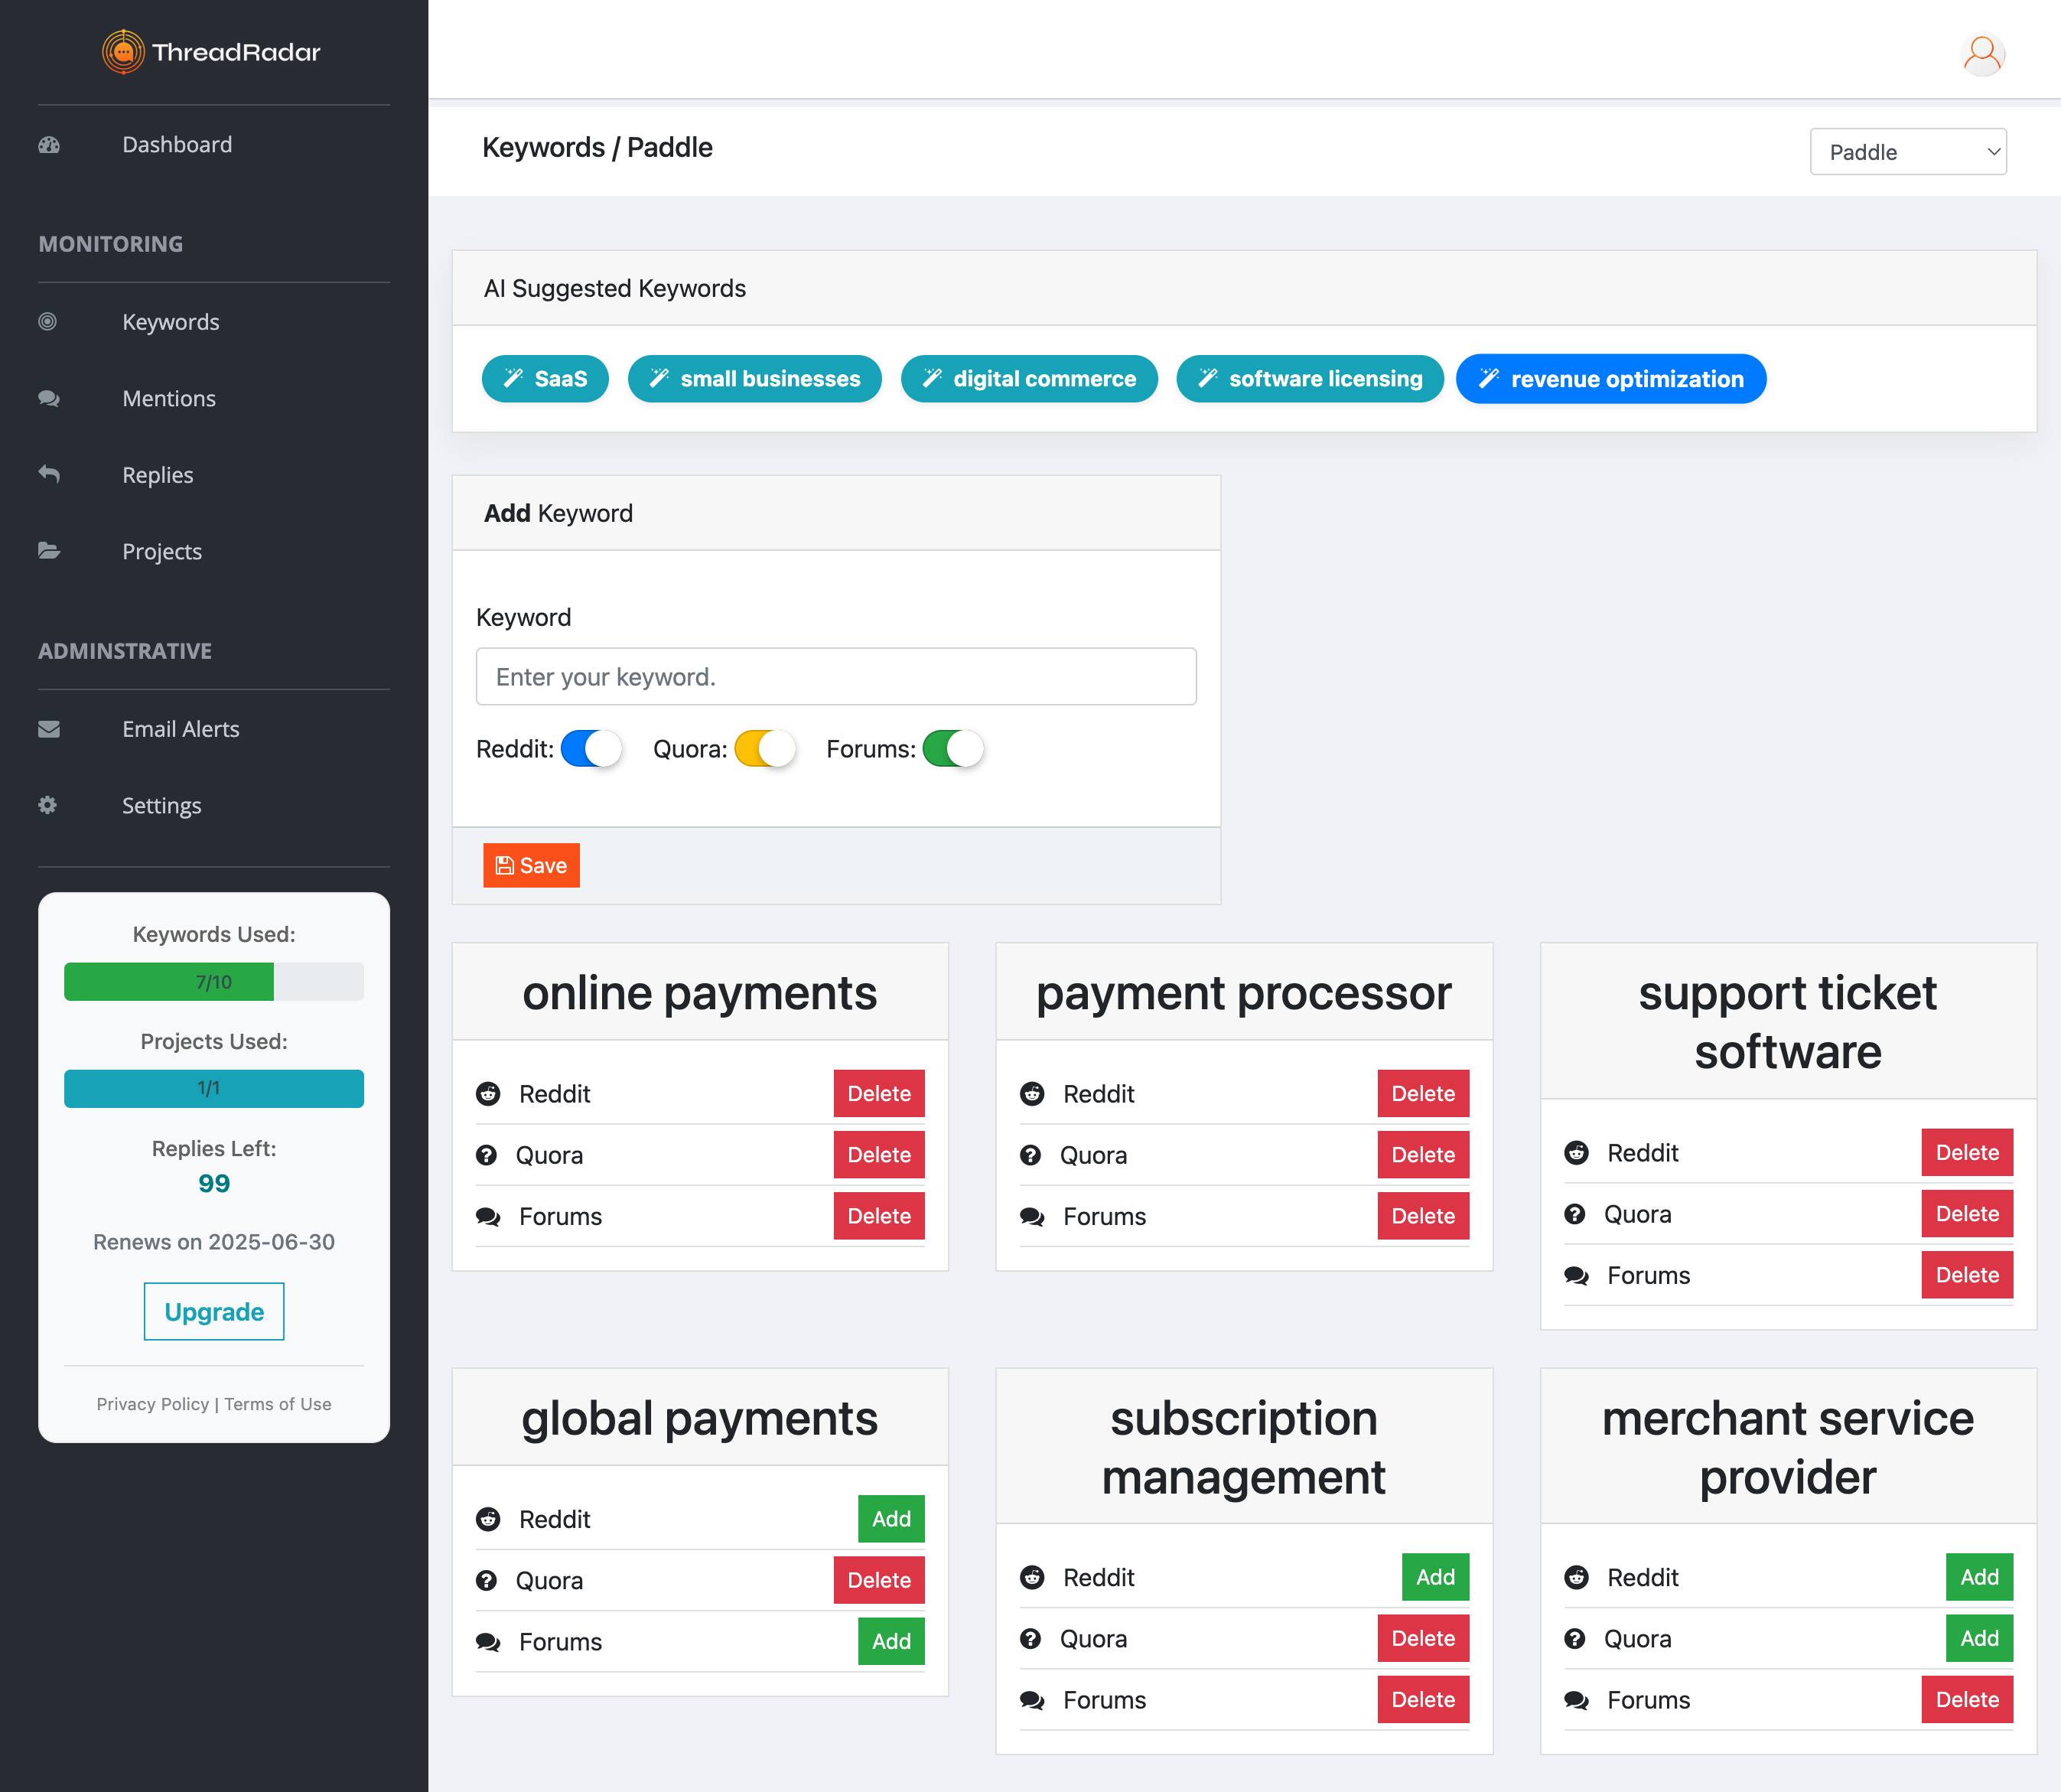The height and width of the screenshot is (1792, 2061).
Task: Click the Keywords target icon in sidebar
Action: coord(48,322)
